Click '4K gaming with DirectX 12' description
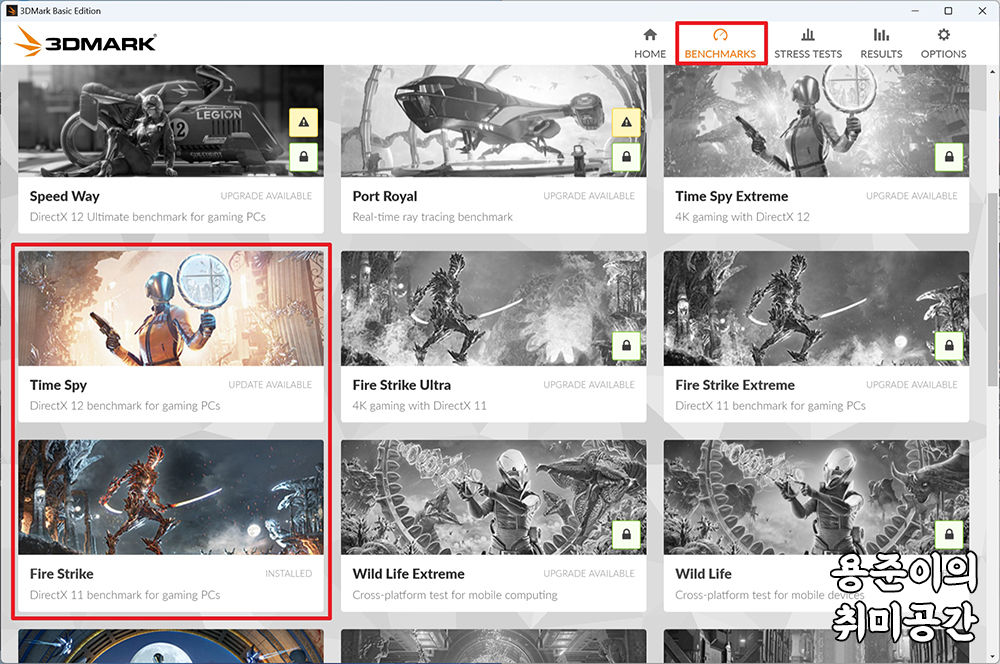 [742, 217]
